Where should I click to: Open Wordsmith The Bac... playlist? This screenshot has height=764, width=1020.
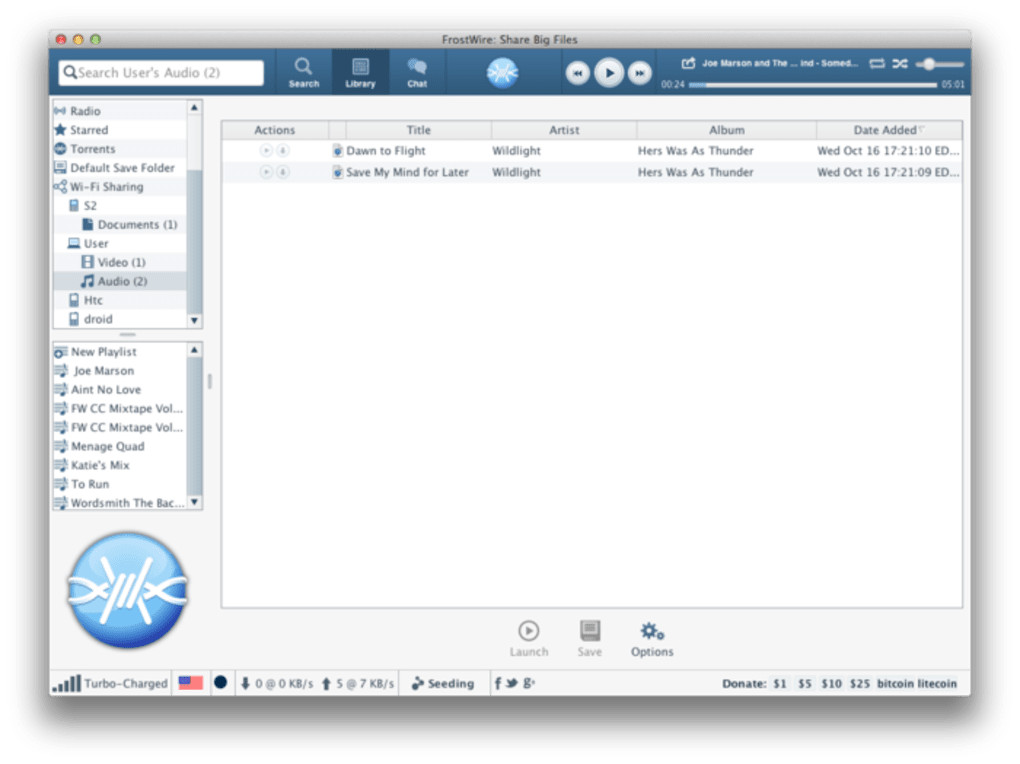tap(120, 502)
